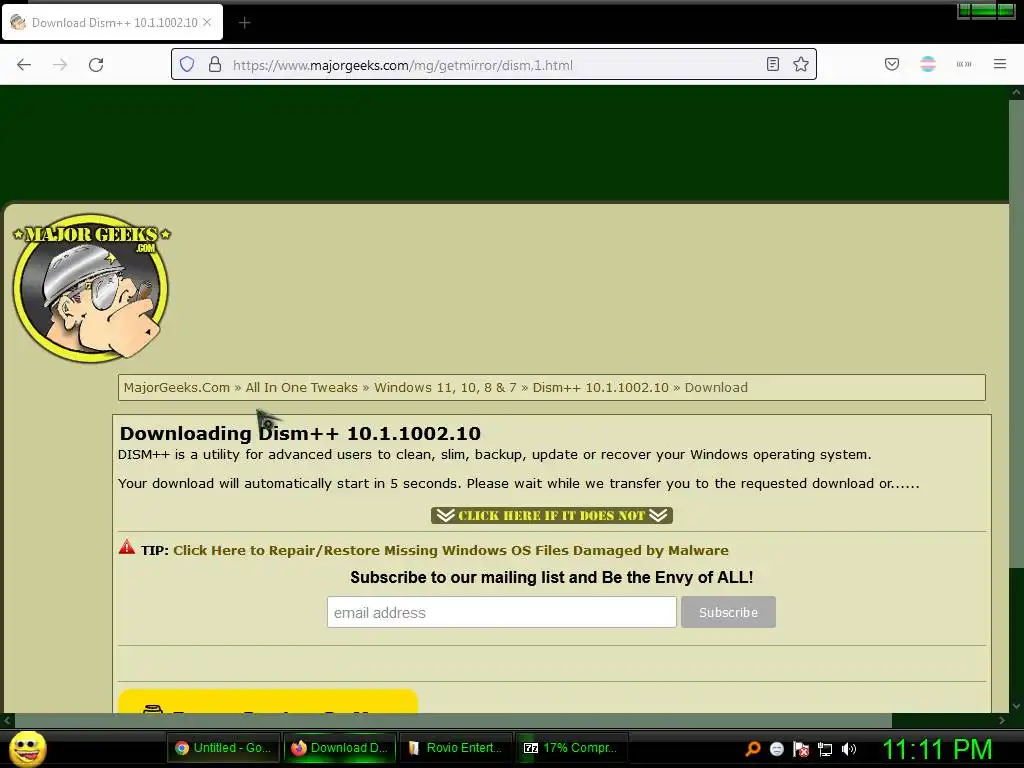Select the Download Dism++ 10.1.1002.10 tab
1024x768 pixels.
112,22
